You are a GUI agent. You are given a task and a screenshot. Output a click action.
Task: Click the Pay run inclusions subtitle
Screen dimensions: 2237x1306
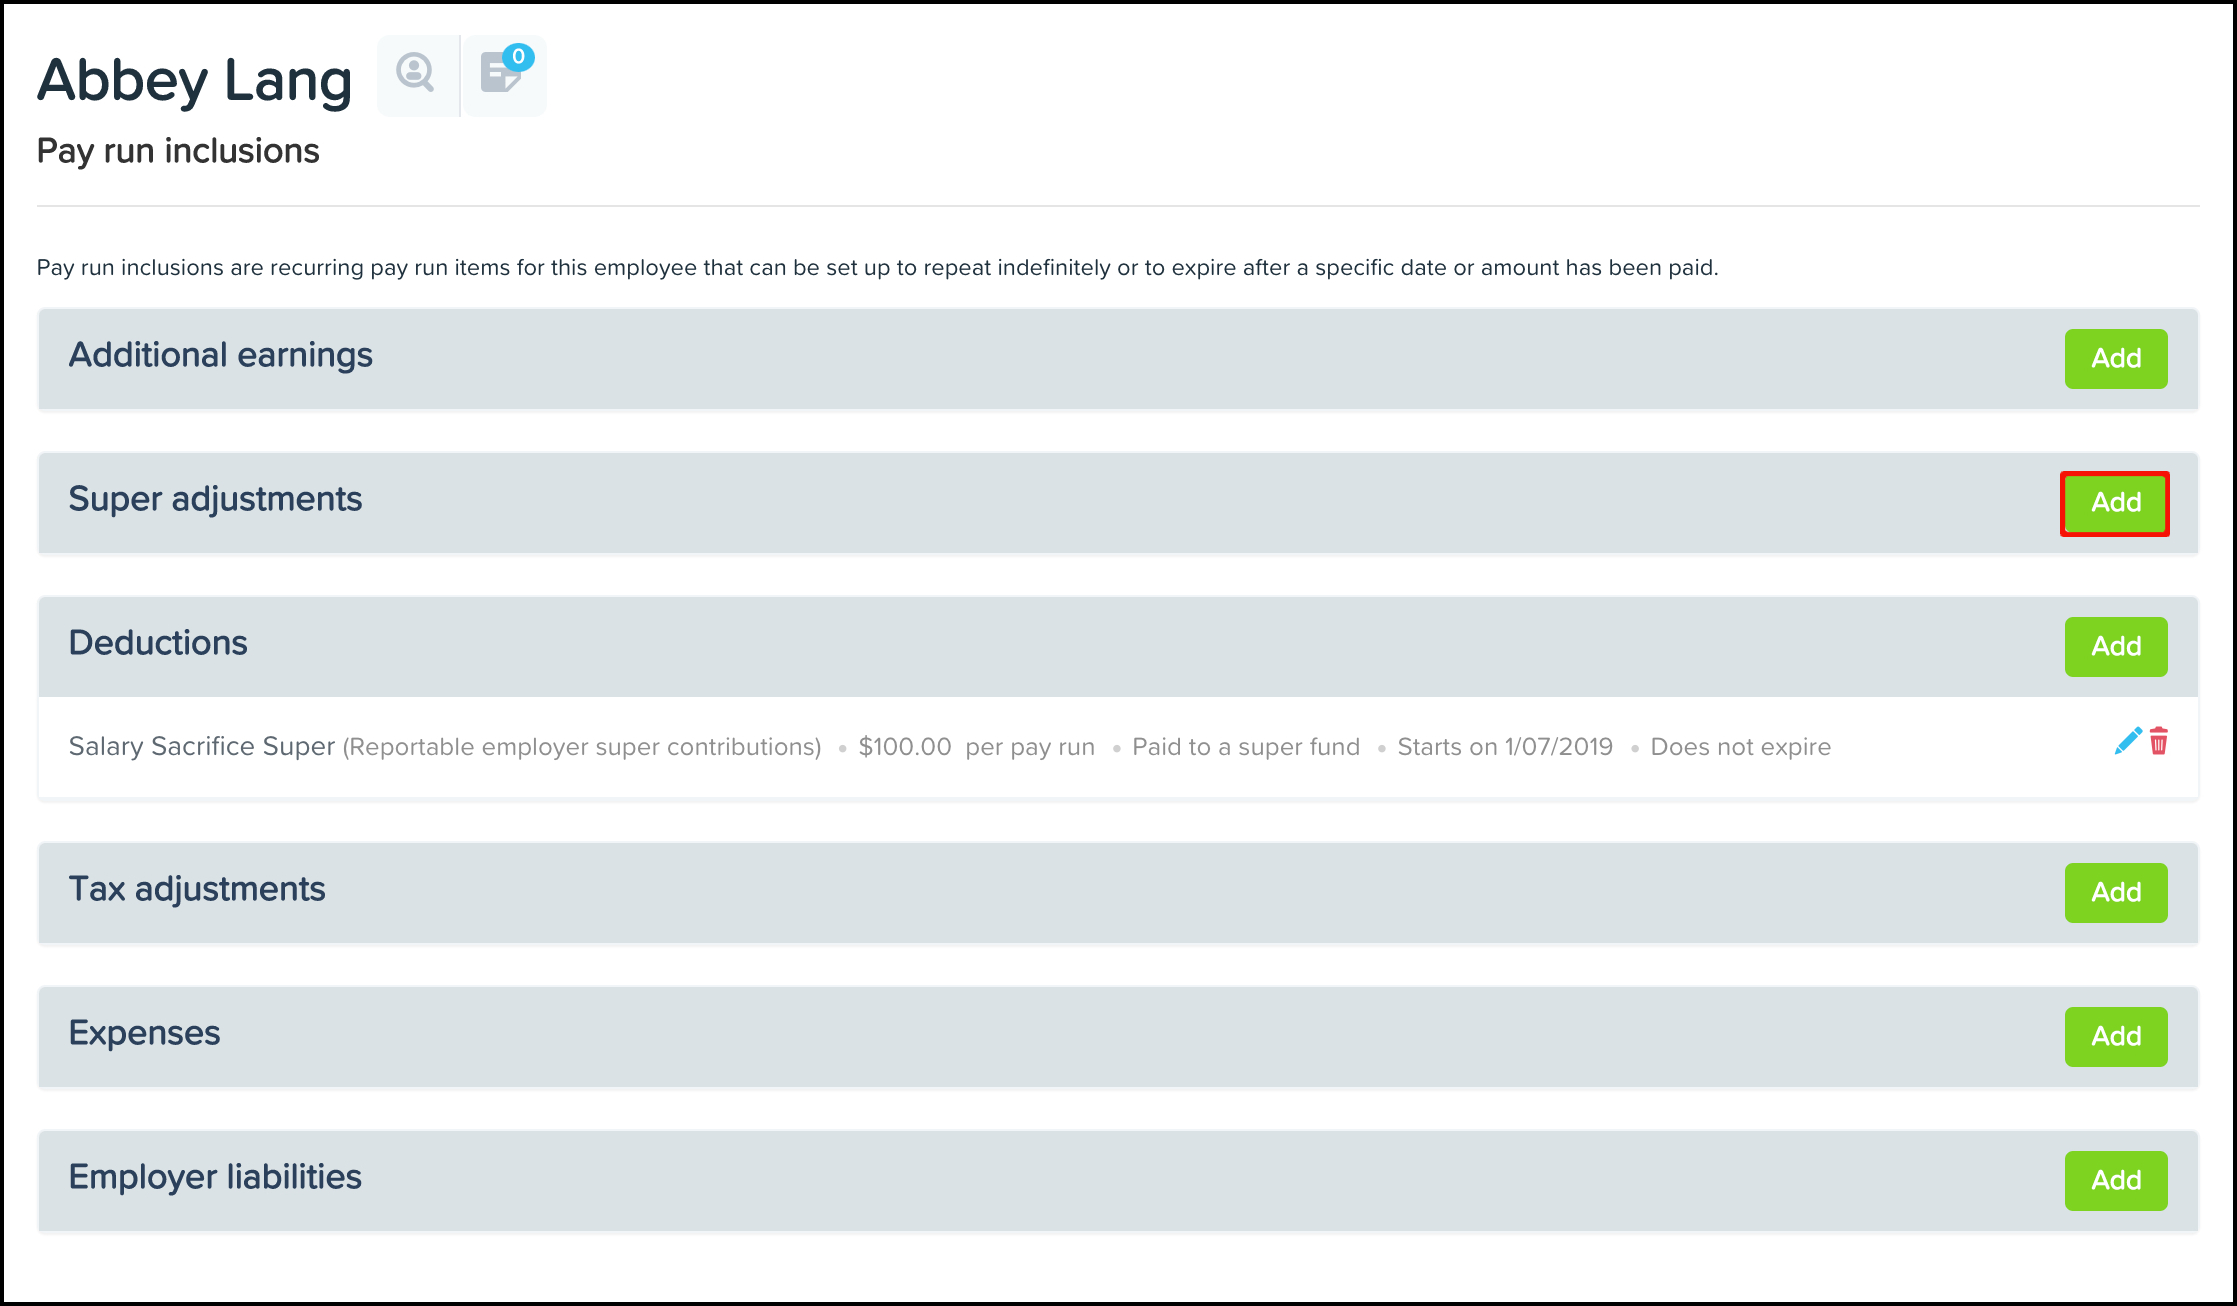tap(178, 151)
